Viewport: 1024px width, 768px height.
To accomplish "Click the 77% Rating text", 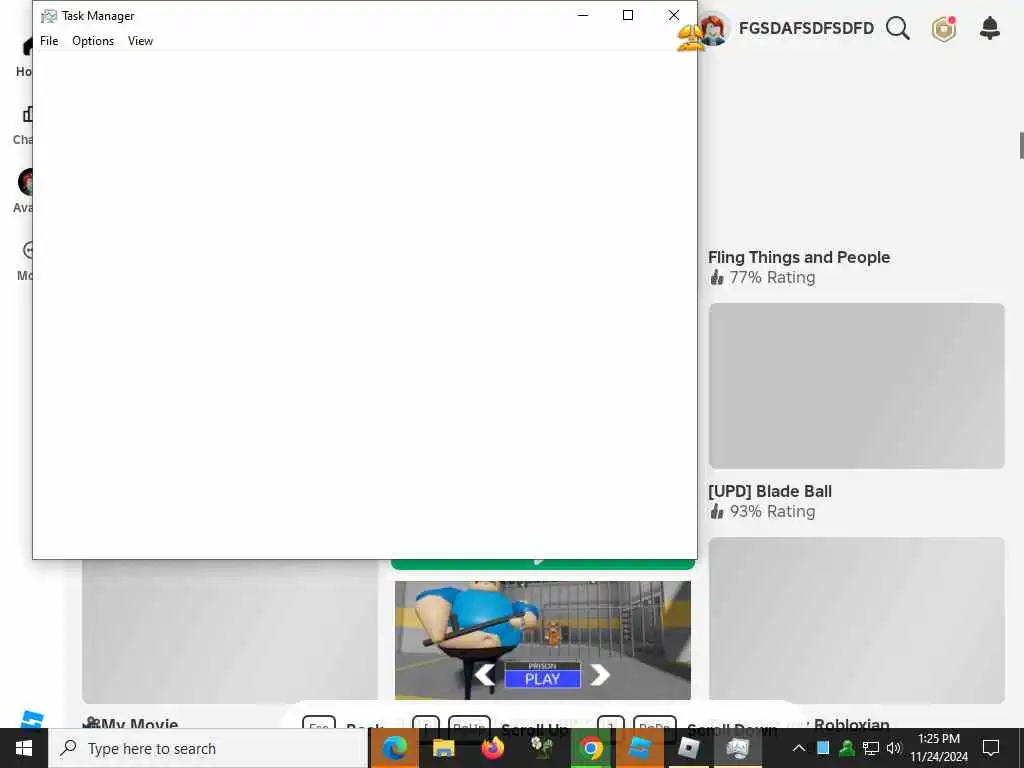I will (772, 278).
